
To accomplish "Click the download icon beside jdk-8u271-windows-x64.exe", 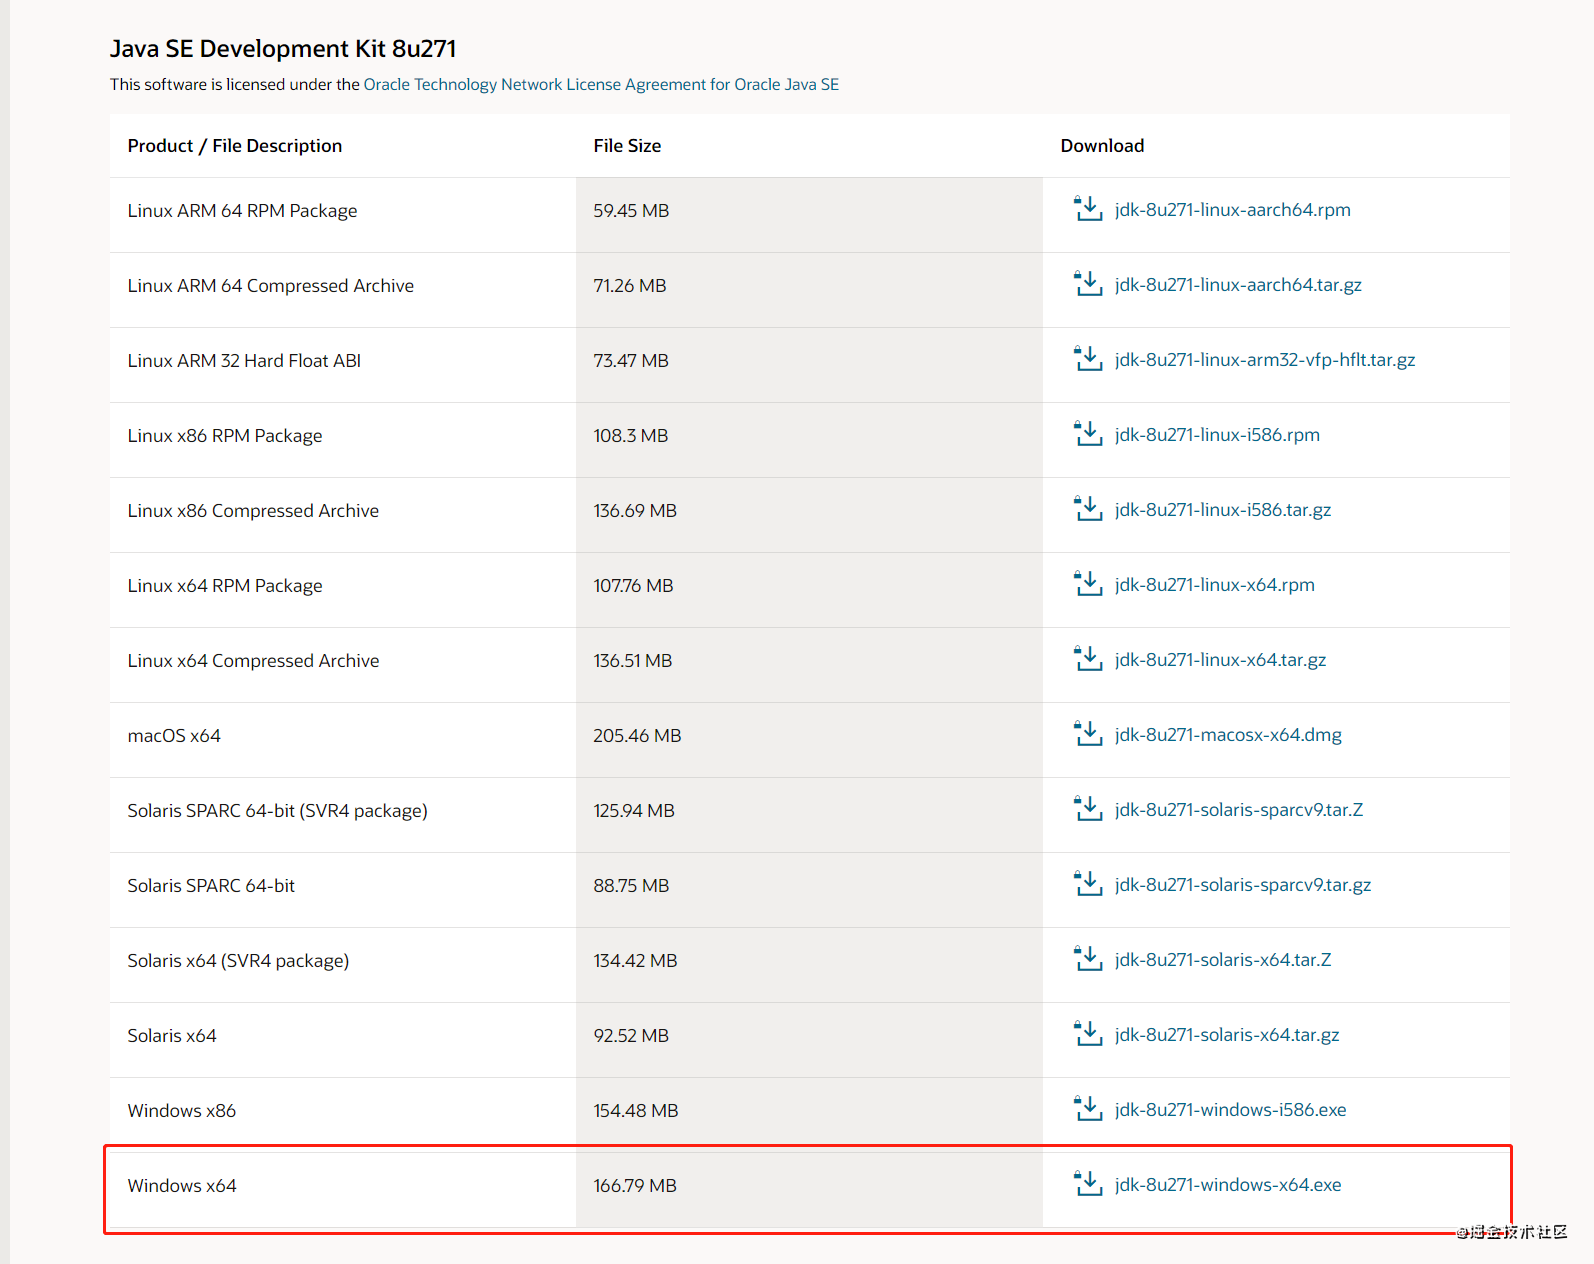I will (x=1088, y=1183).
